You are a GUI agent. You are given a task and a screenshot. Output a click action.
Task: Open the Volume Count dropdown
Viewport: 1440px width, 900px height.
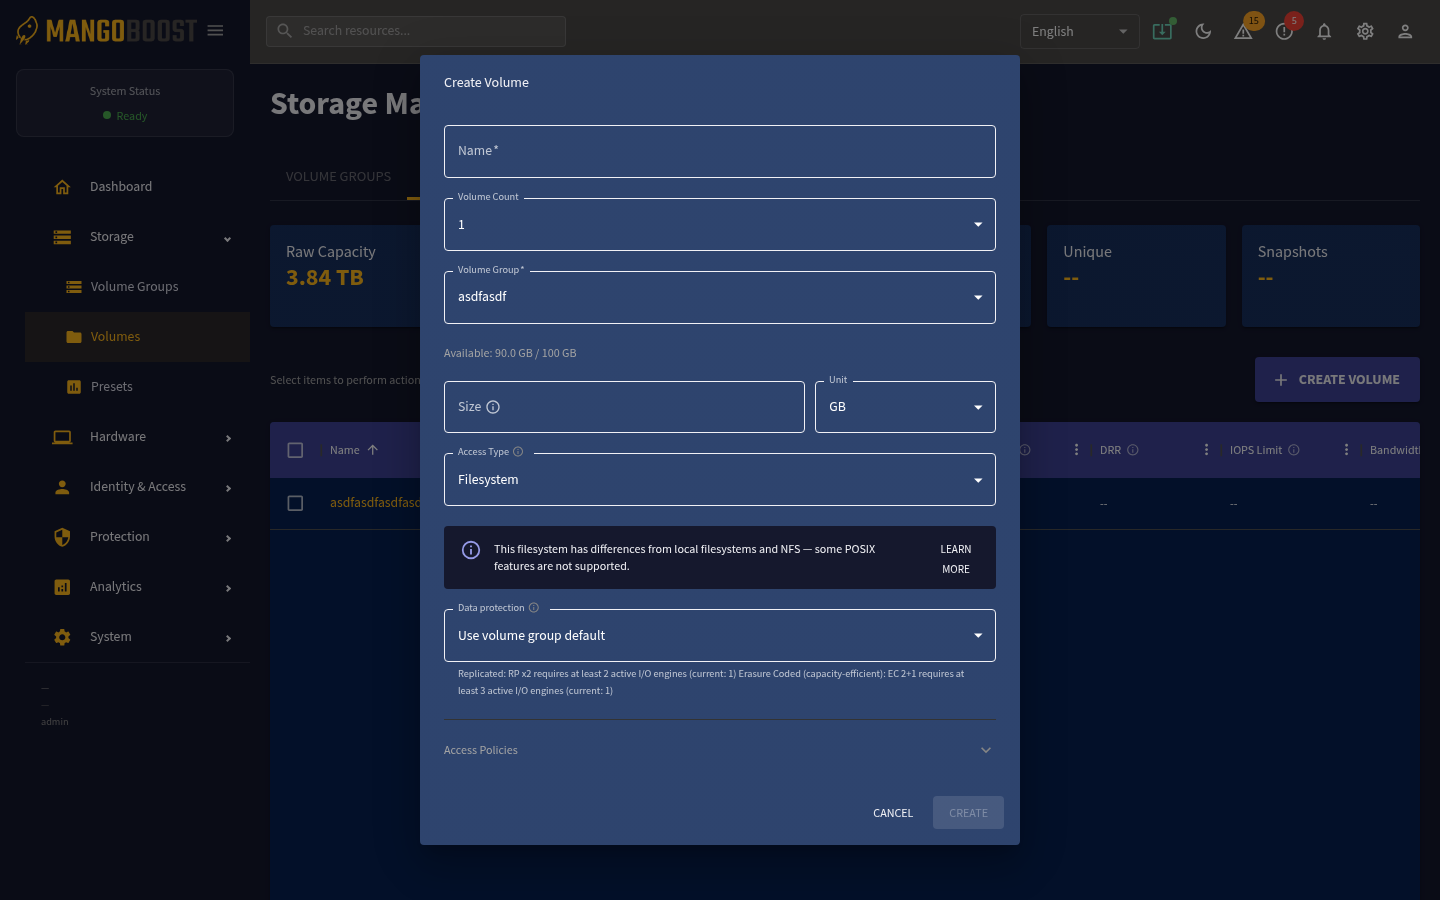(x=720, y=225)
